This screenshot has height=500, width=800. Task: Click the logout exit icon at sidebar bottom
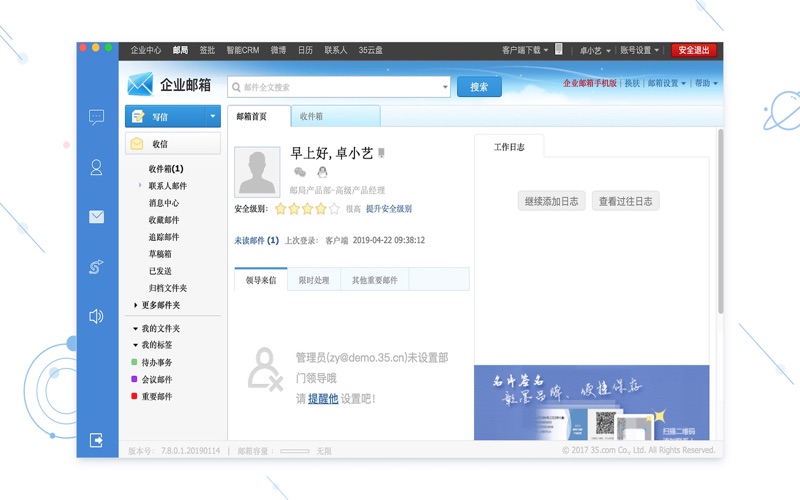96,439
